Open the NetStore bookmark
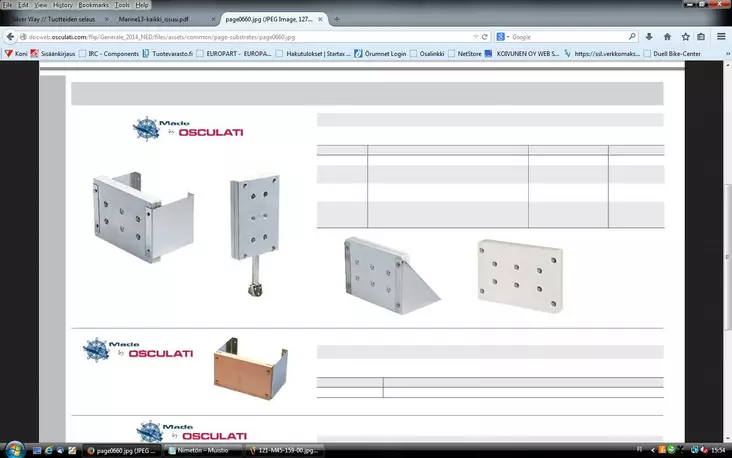 click(x=465, y=54)
